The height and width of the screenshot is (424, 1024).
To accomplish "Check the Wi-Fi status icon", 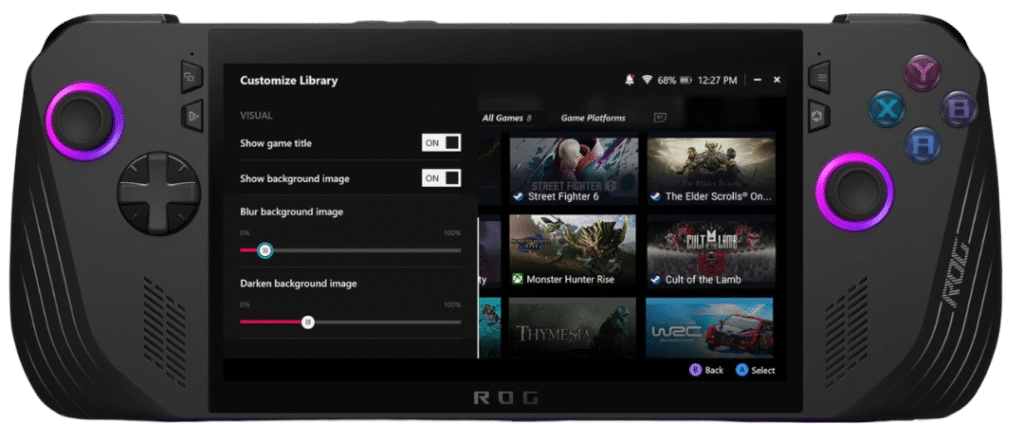I will pyautogui.click(x=647, y=80).
